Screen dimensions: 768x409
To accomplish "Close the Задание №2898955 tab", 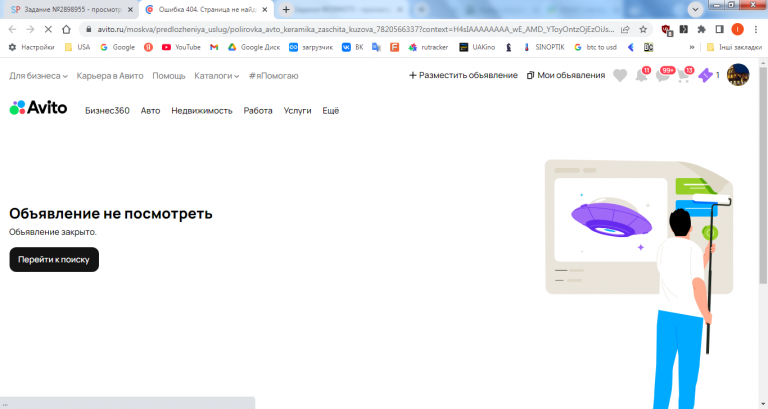I will [x=130, y=9].
